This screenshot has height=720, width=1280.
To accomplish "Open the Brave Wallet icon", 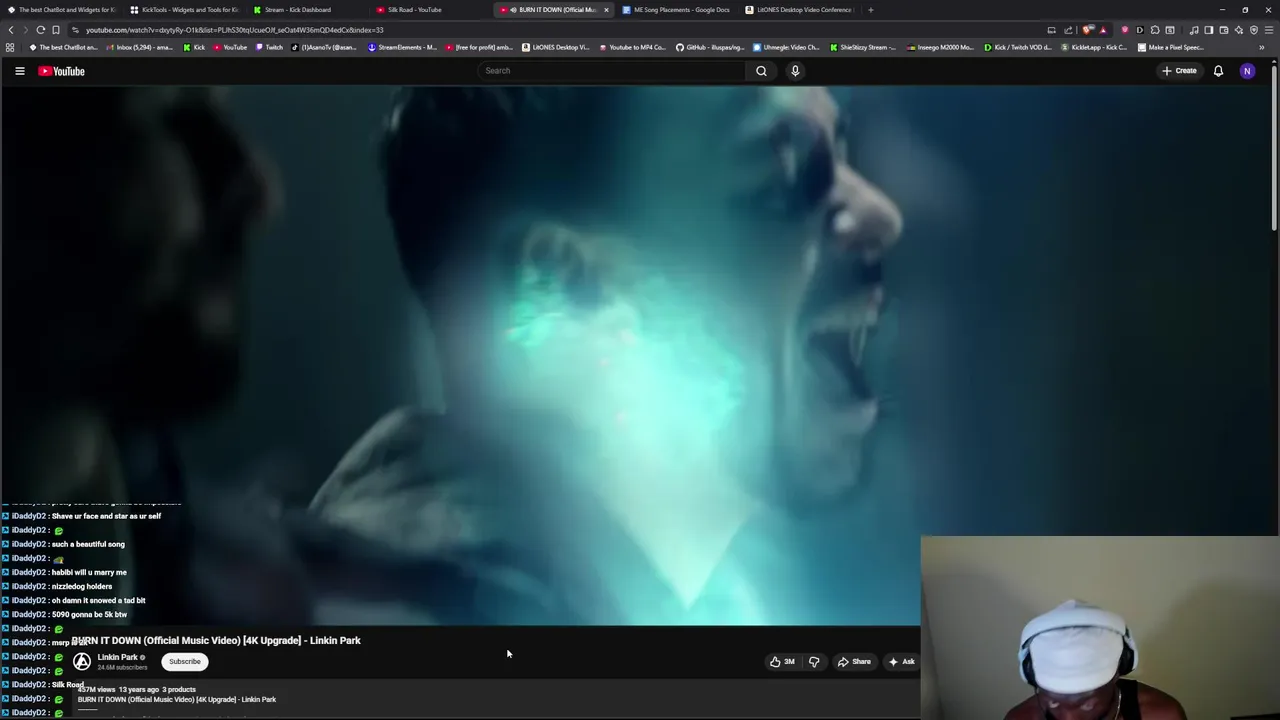I will [1223, 30].
